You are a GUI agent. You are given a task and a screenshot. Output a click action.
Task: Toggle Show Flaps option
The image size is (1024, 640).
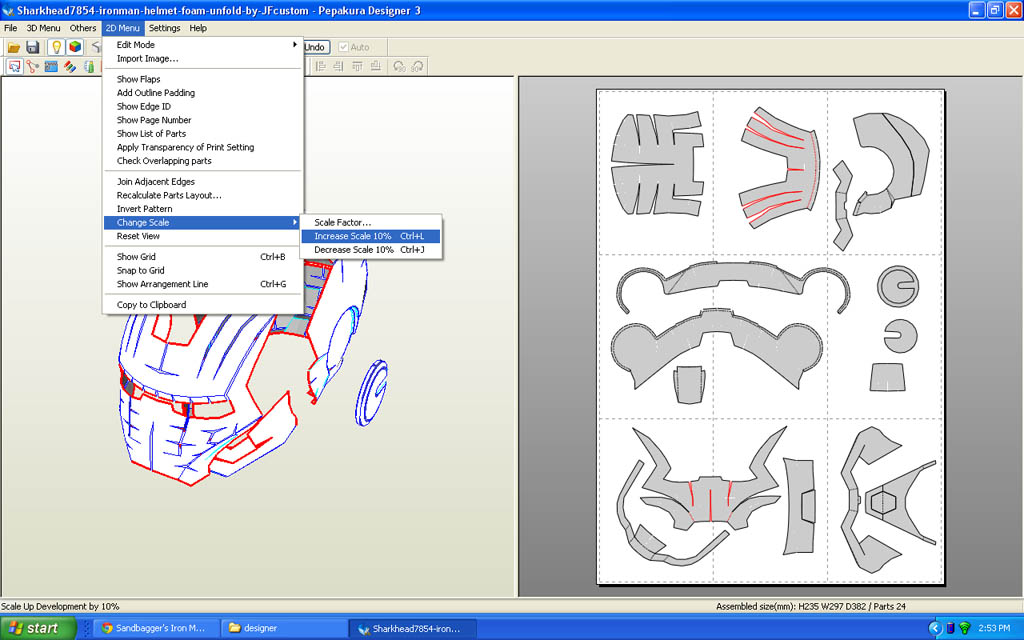coord(203,79)
